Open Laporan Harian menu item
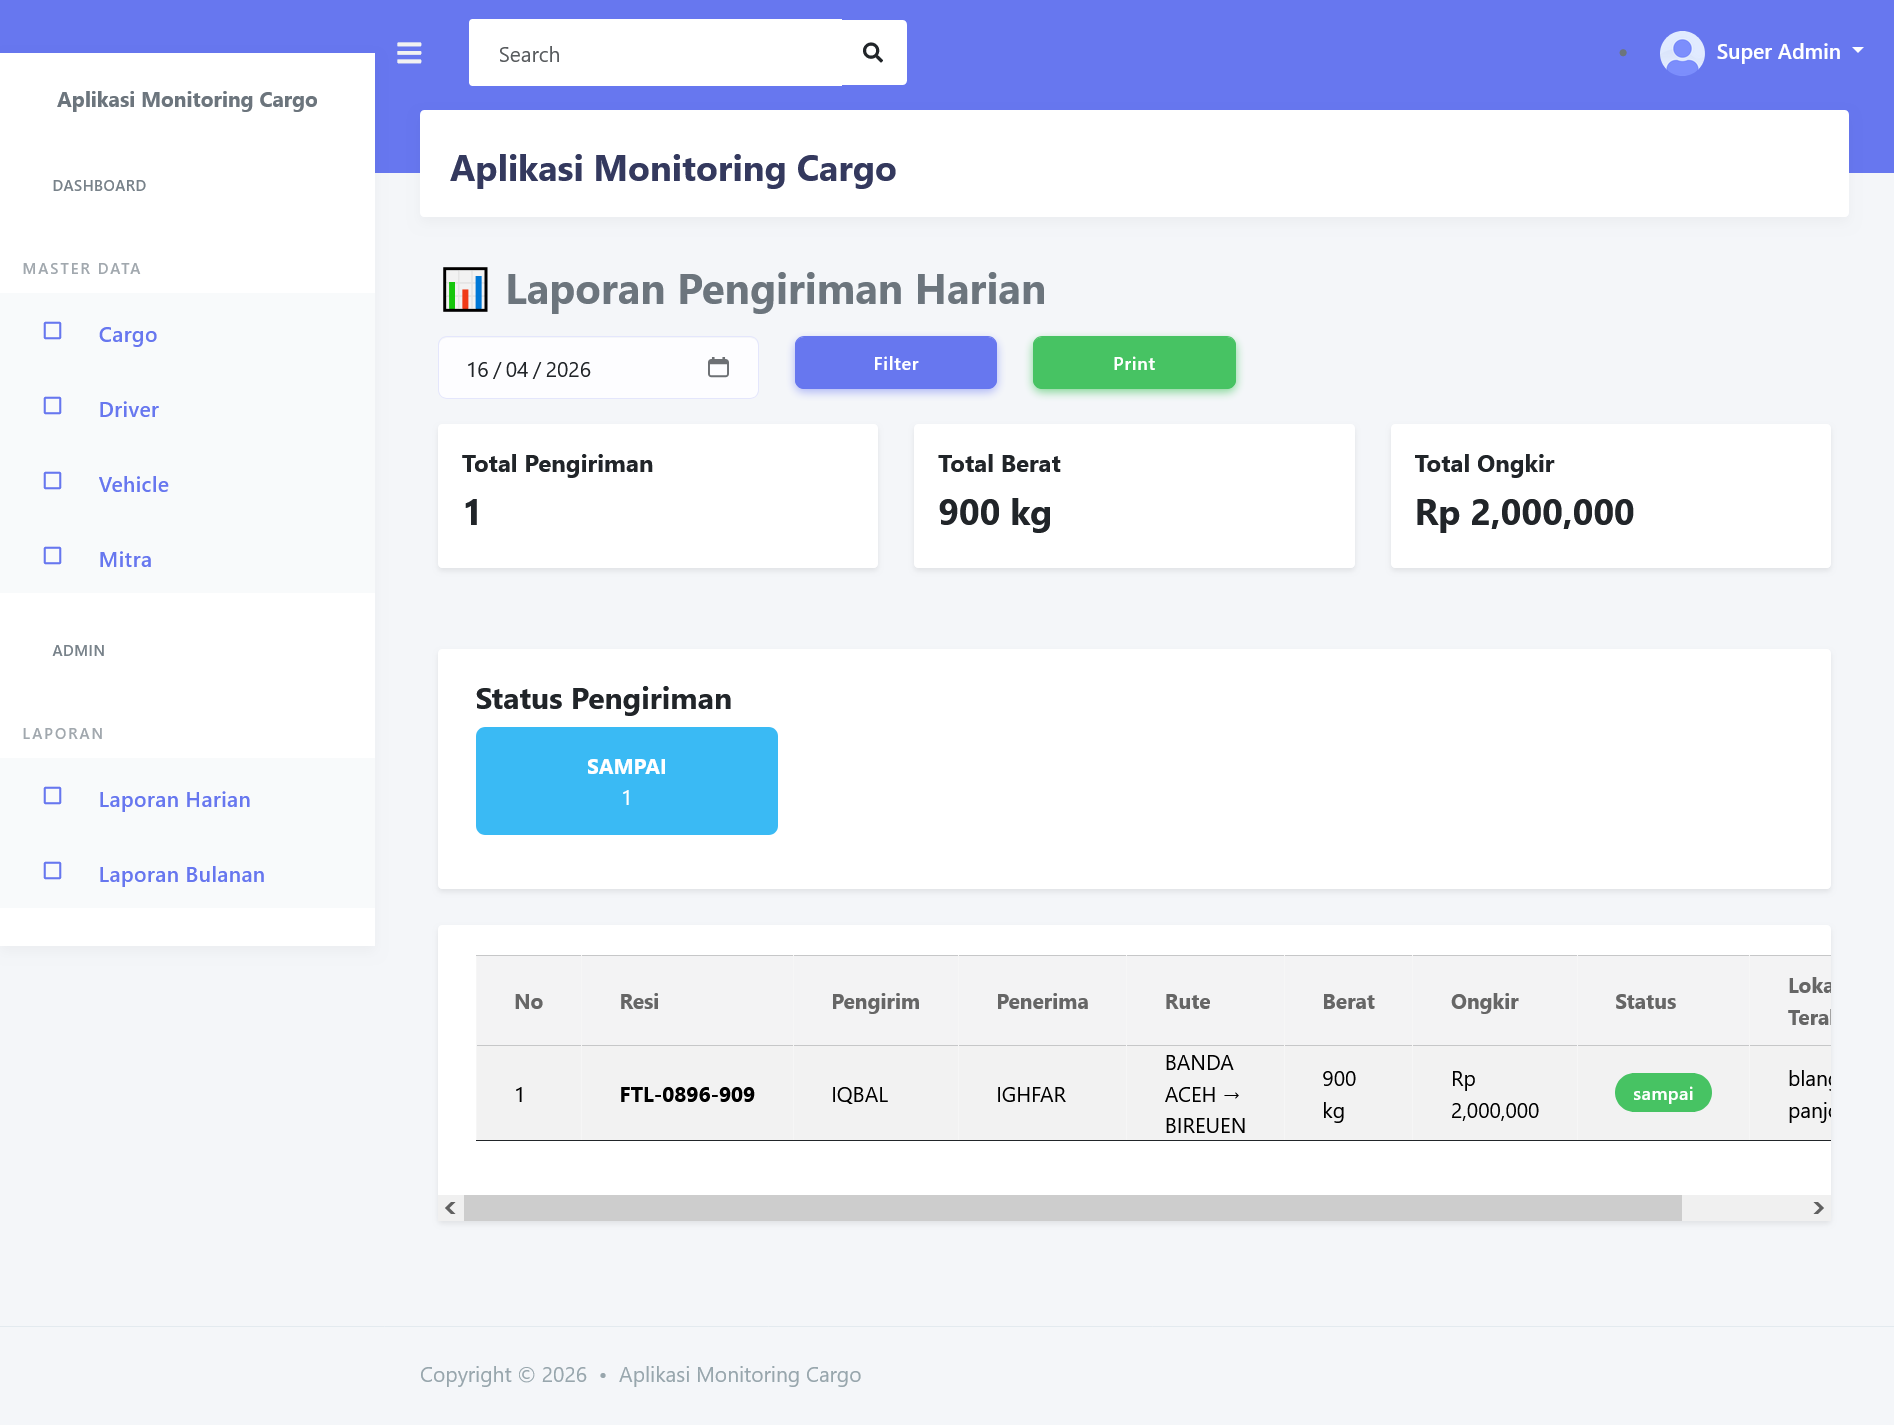The height and width of the screenshot is (1425, 1894). click(x=174, y=800)
